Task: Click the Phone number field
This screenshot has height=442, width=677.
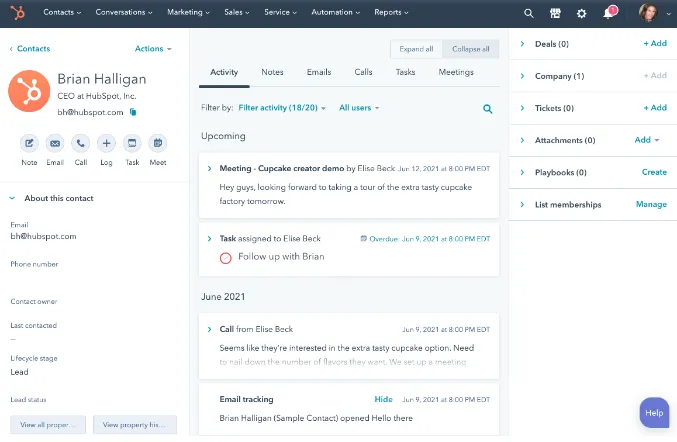Action: pos(34,264)
